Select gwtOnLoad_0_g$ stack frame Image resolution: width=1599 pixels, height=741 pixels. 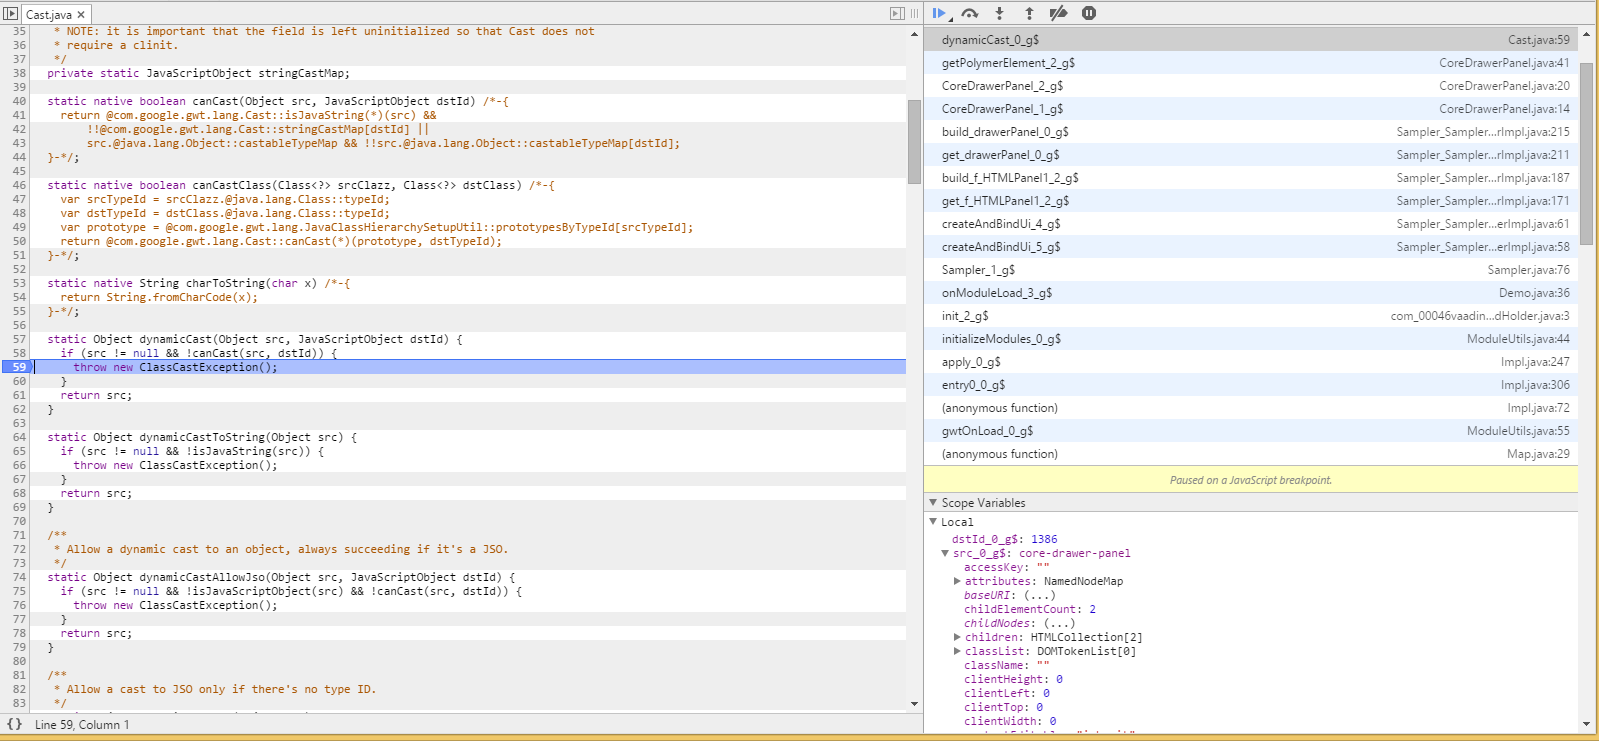pyautogui.click(x=1251, y=431)
